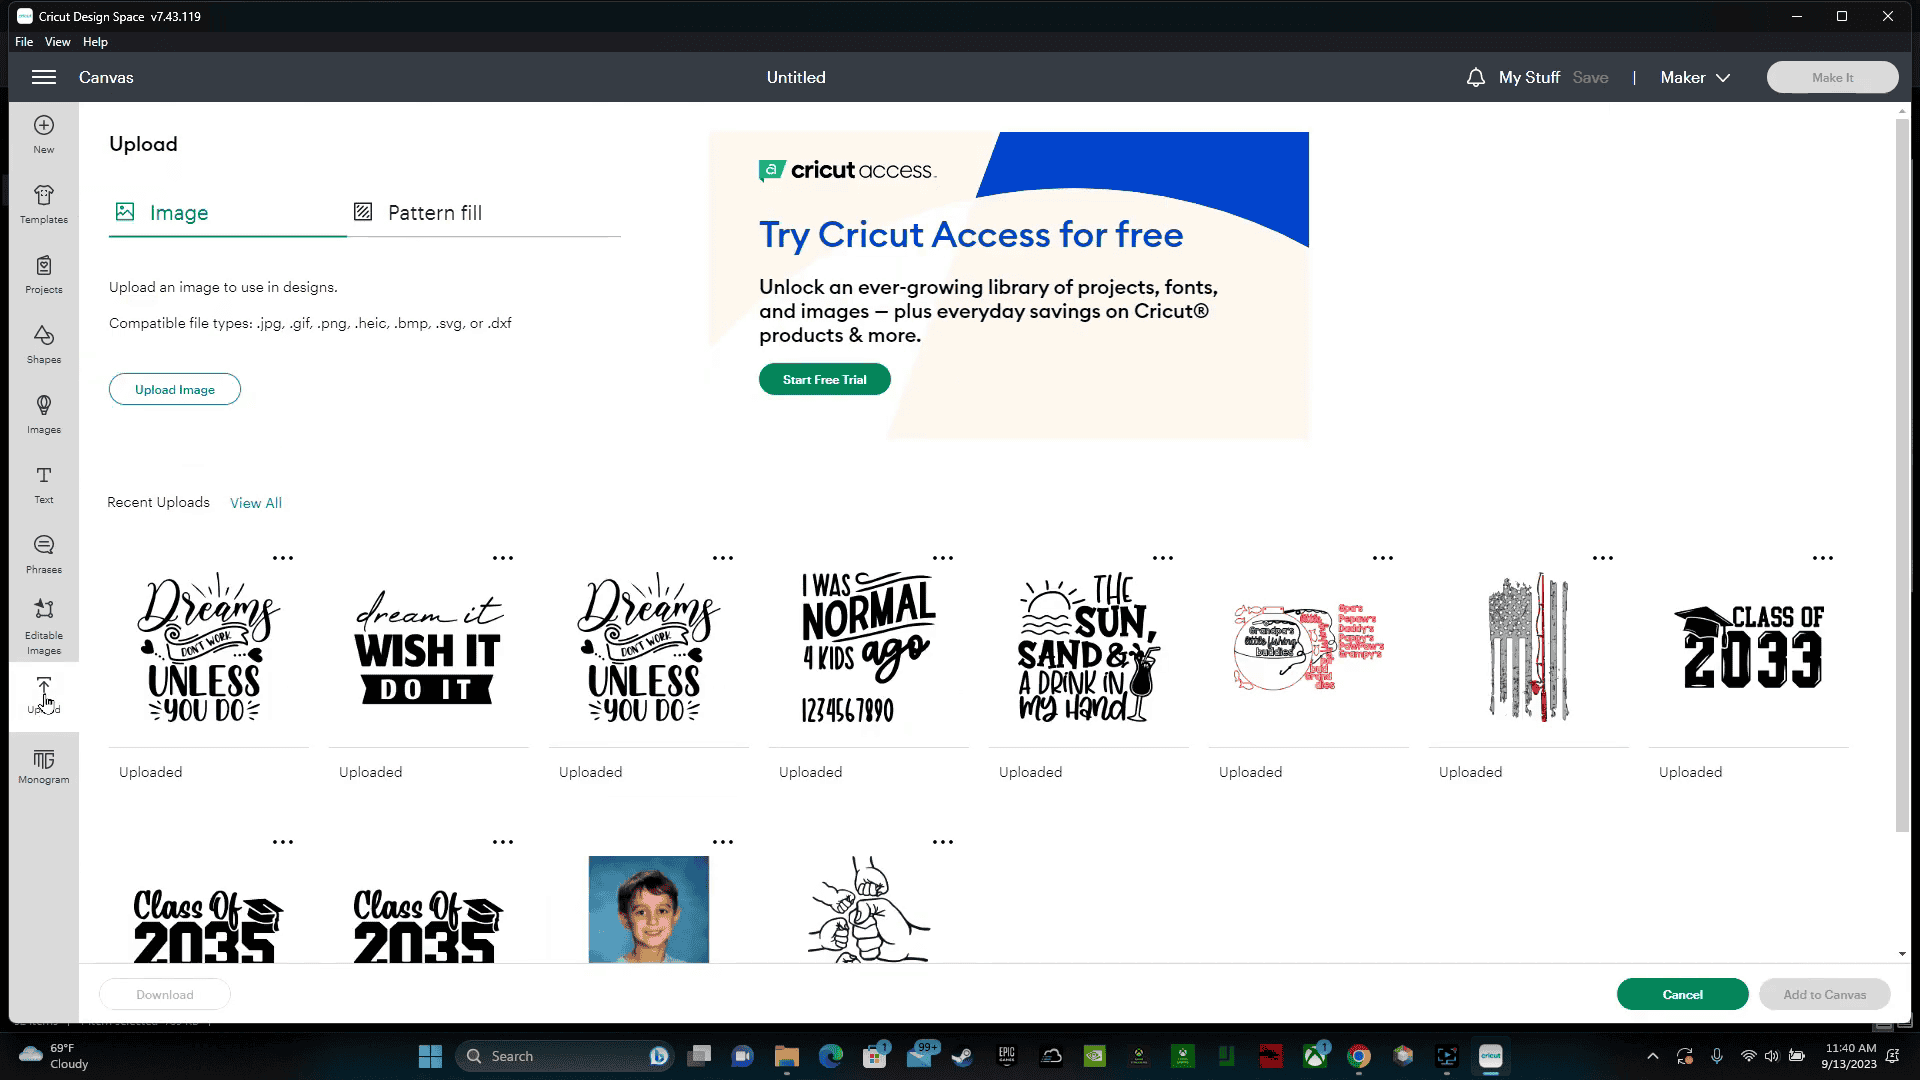This screenshot has width=1920, height=1080.
Task: Click the Upload Image button
Action: [175, 389]
